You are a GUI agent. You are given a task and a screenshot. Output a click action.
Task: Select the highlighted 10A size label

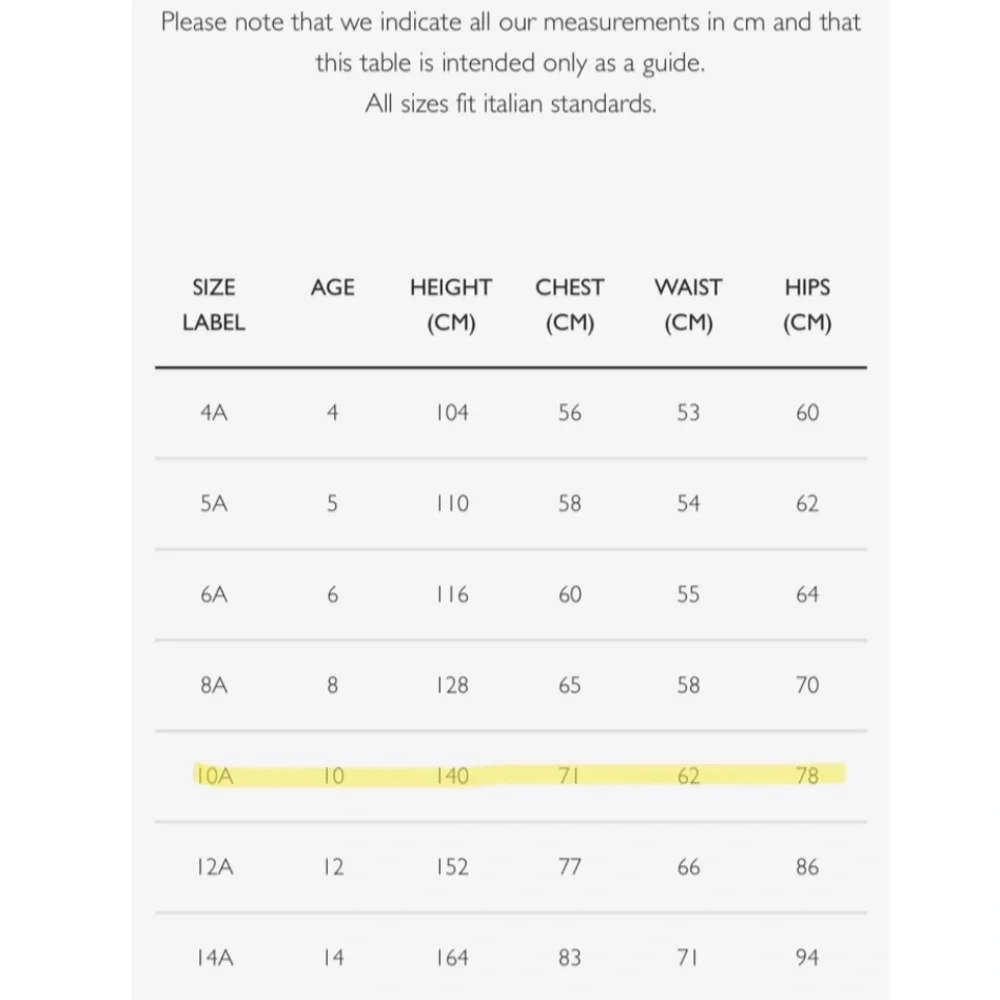point(214,776)
